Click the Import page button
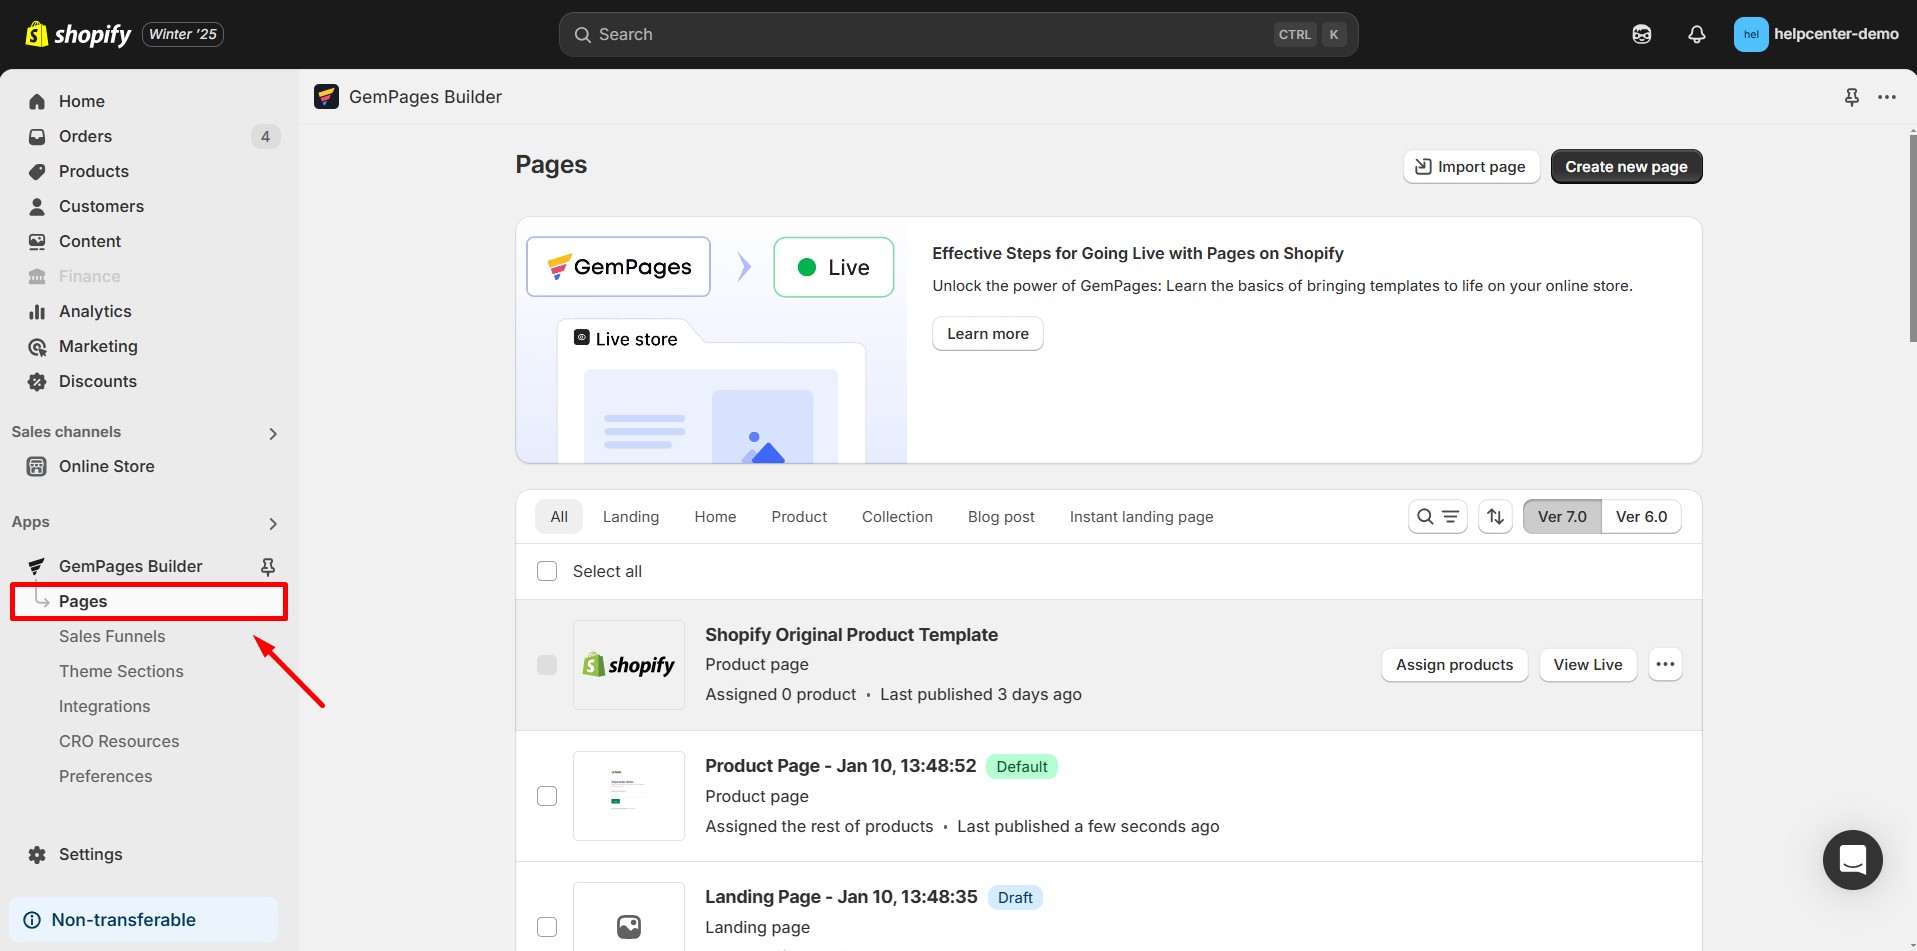 tap(1470, 167)
